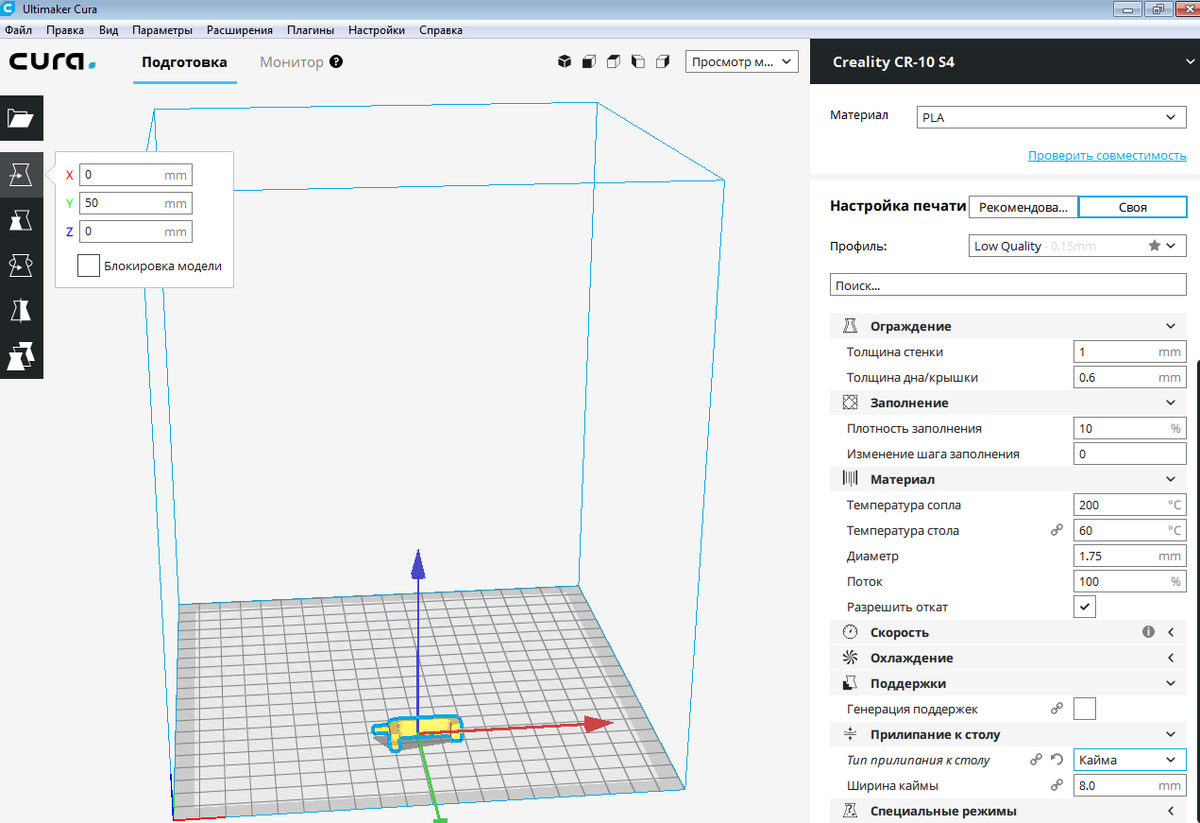Image resolution: width=1200 pixels, height=823 pixels.
Task: Switch camera to the top view cube
Action: click(x=614, y=62)
